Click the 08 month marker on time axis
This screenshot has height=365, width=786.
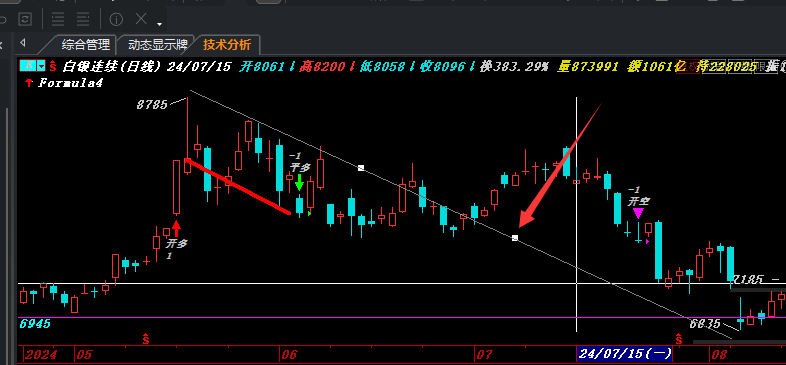tap(718, 355)
